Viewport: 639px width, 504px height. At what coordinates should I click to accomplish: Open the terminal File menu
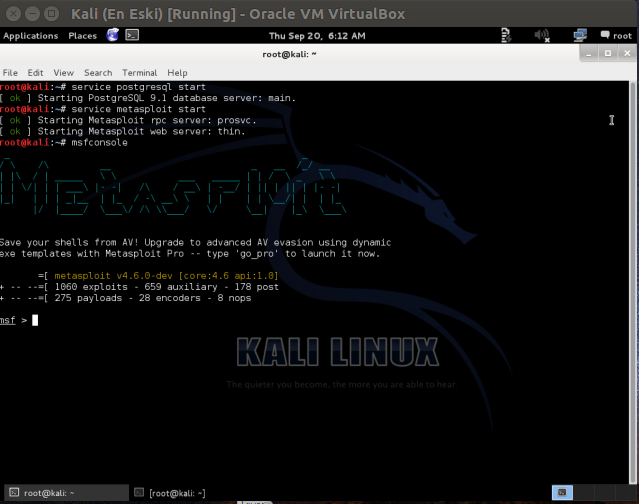point(10,73)
